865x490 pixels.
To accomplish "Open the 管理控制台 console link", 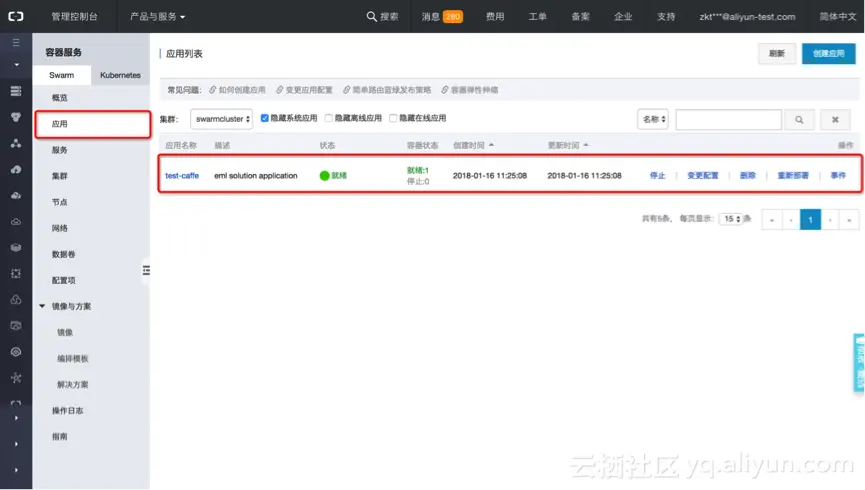I will click(x=74, y=17).
